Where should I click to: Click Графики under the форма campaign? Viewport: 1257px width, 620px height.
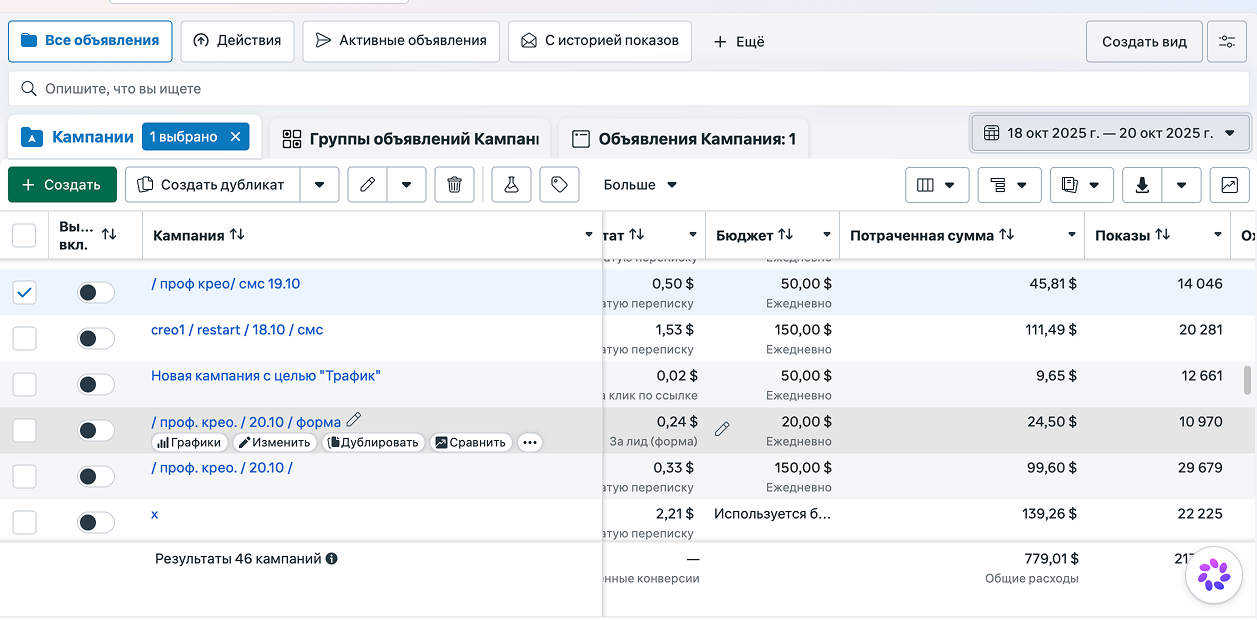tap(190, 442)
